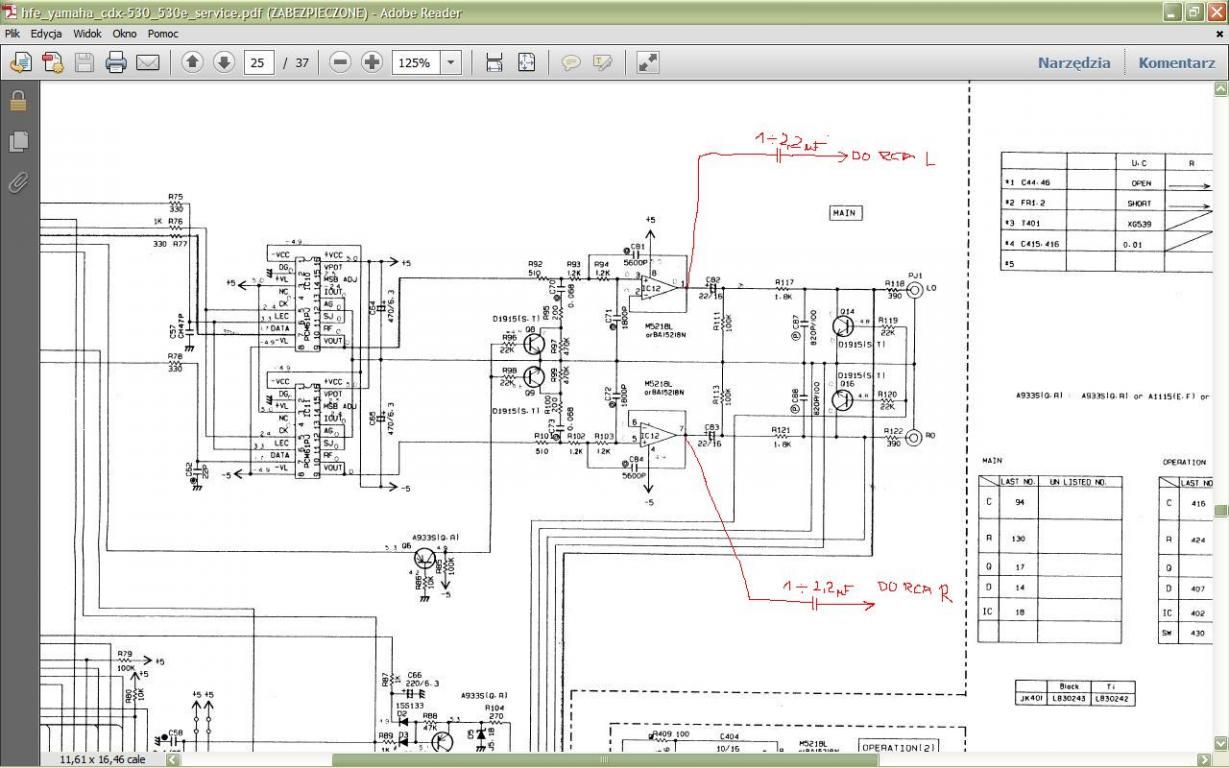Open the Pomoc menu
Image resolution: width=1229 pixels, height=768 pixels.
[x=163, y=34]
